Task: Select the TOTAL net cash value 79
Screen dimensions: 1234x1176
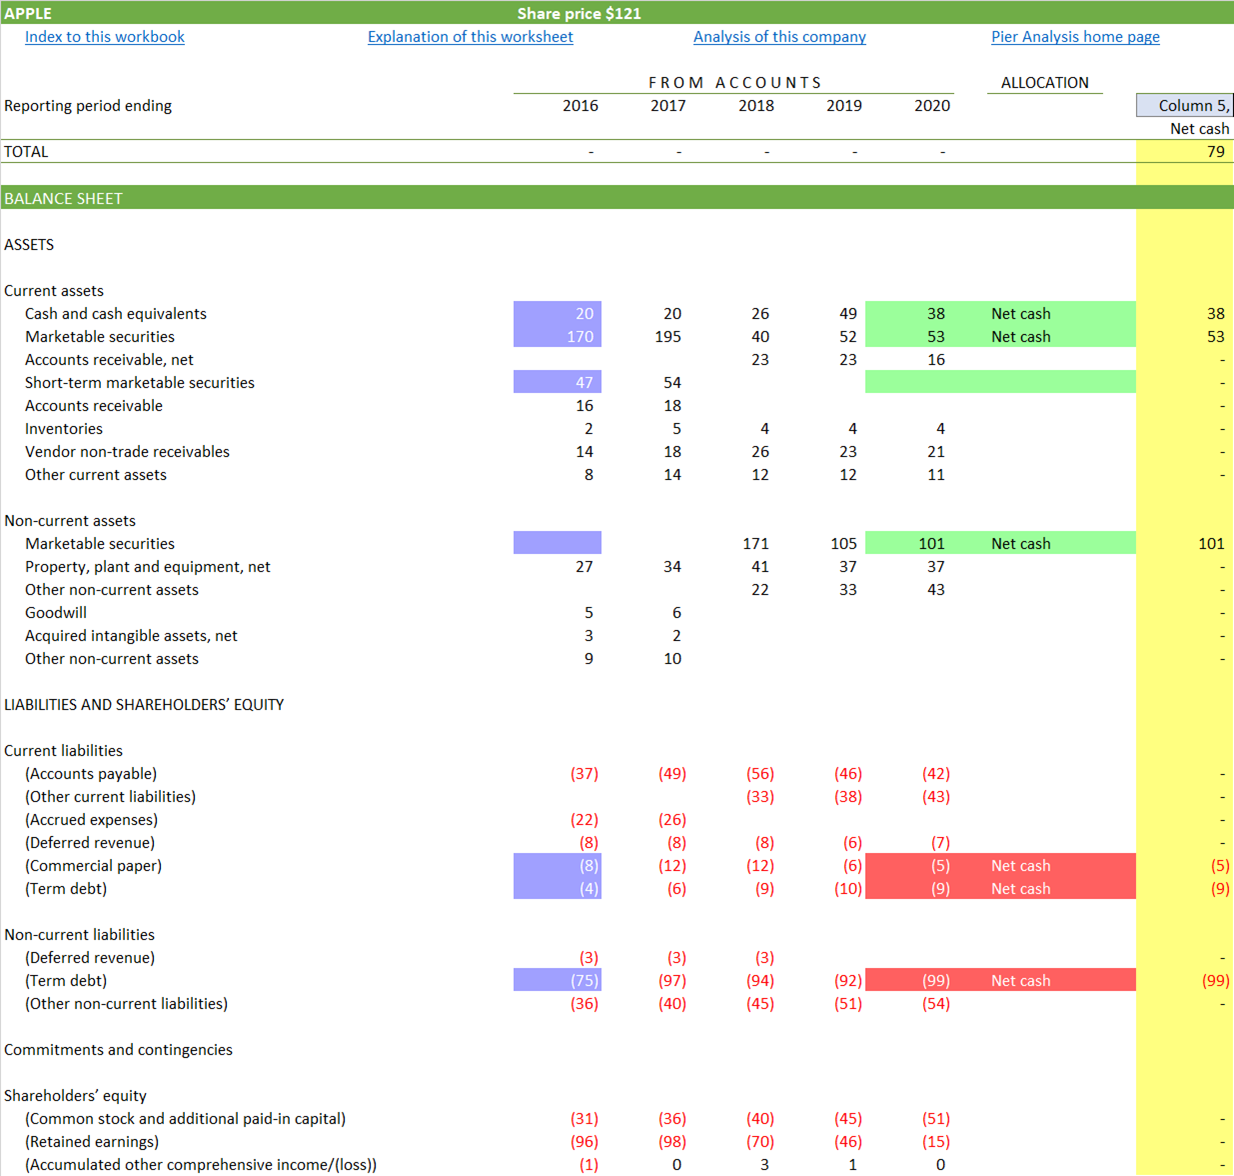Action: click(1215, 152)
